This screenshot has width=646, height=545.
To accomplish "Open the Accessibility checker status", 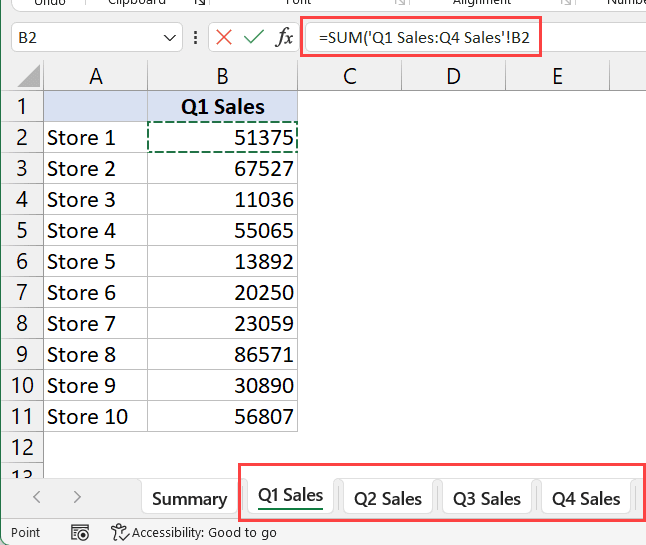I will (x=194, y=532).
